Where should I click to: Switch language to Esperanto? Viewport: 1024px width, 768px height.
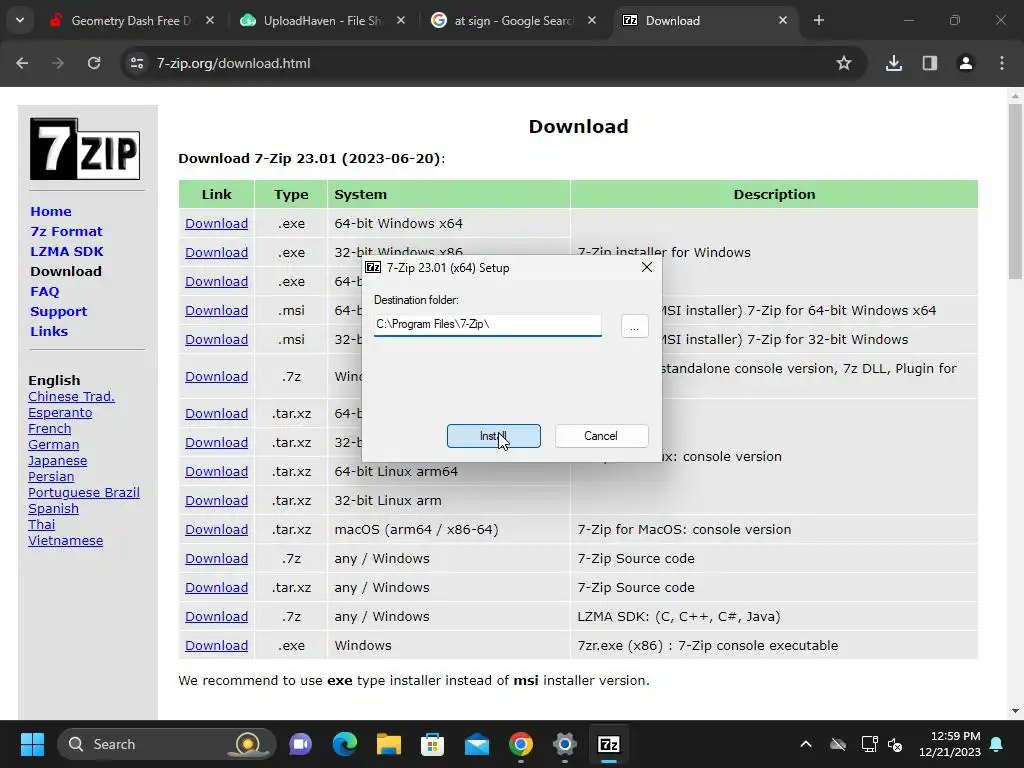(x=60, y=413)
